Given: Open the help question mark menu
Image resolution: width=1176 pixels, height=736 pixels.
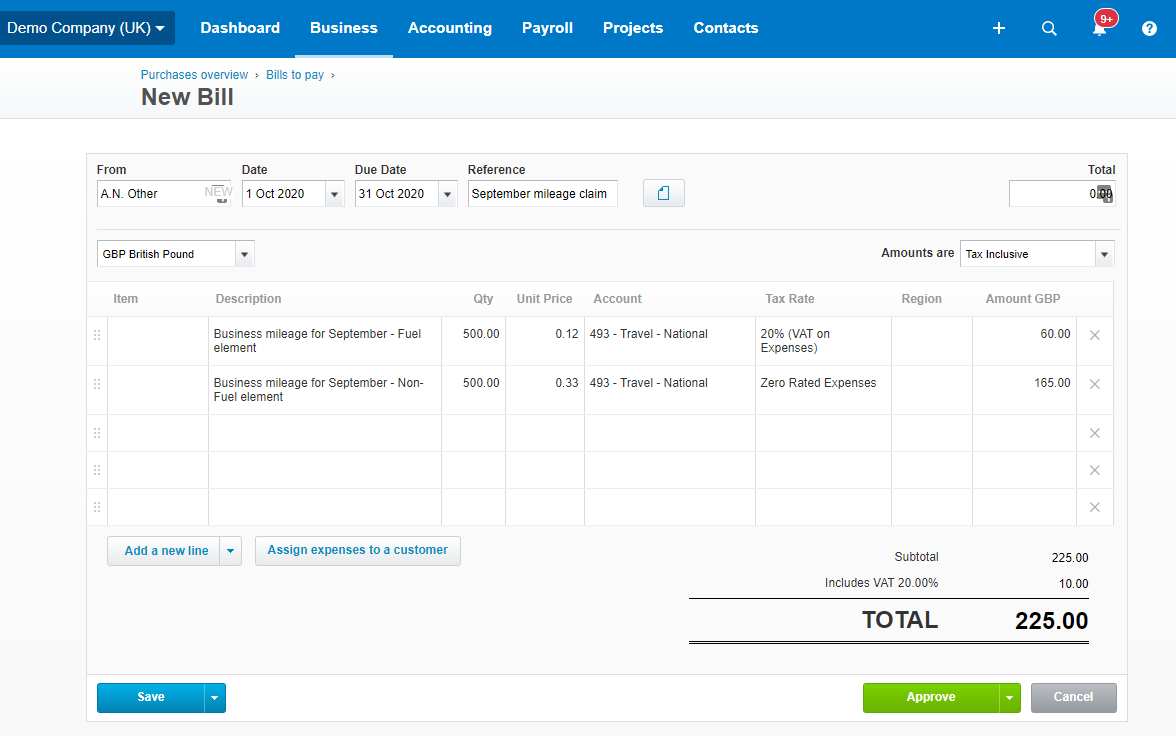Looking at the screenshot, I should point(1149,28).
